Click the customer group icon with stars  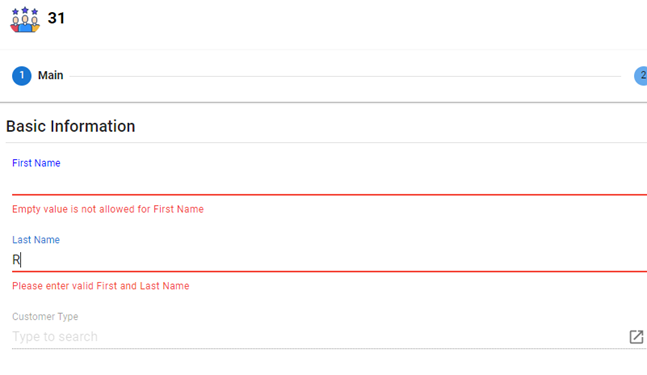tap(25, 19)
